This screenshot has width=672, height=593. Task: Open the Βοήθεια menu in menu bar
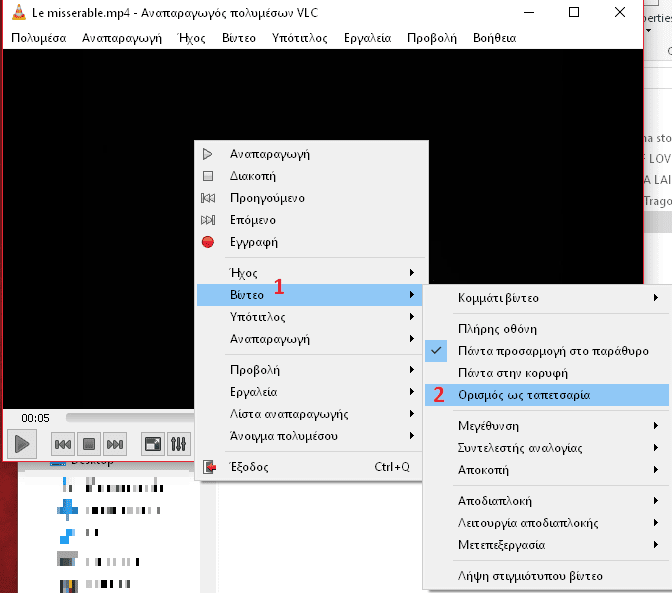coord(495,38)
